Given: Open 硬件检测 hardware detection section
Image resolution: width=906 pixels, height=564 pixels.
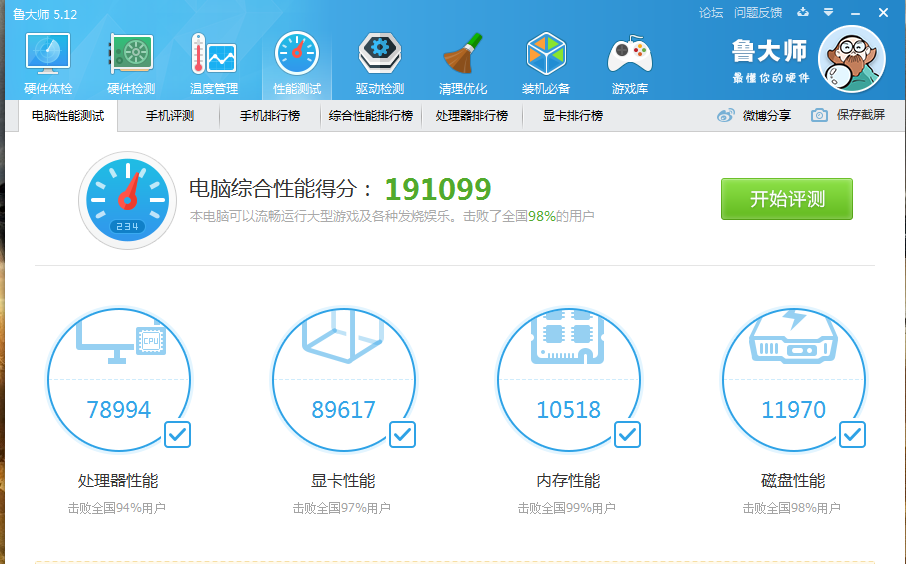Looking at the screenshot, I should click(130, 63).
